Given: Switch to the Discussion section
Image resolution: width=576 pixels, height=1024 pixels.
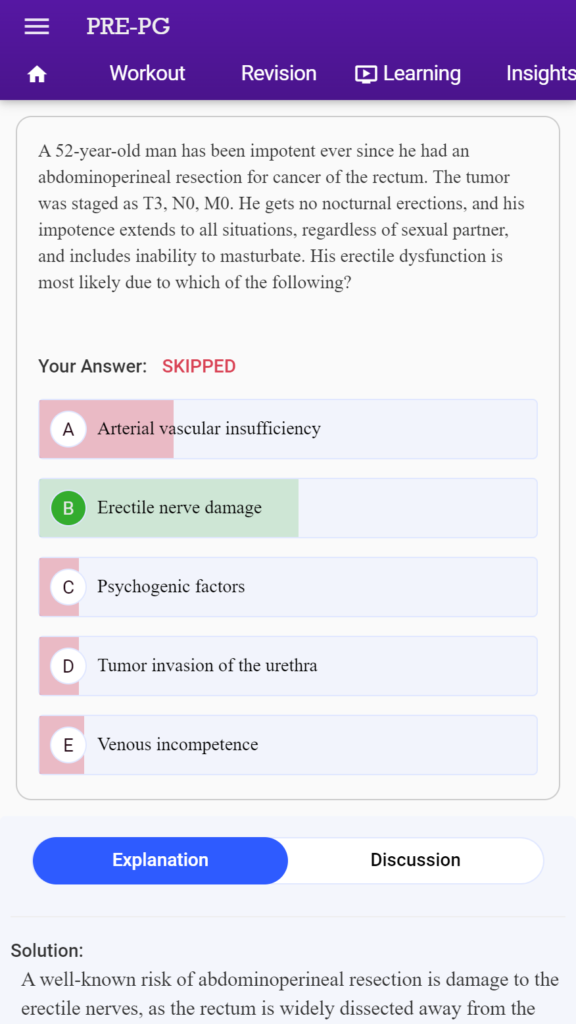Looking at the screenshot, I should pyautogui.click(x=415, y=860).
